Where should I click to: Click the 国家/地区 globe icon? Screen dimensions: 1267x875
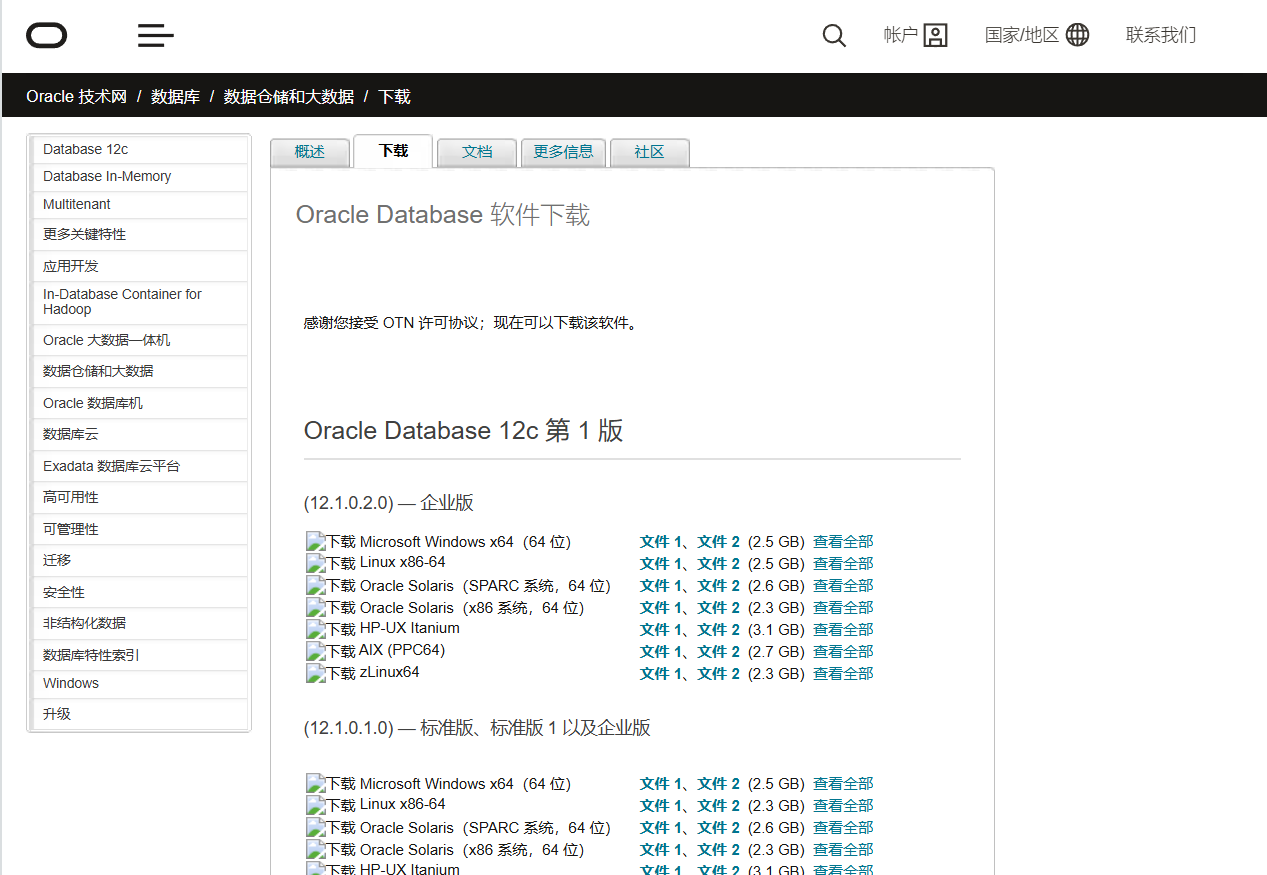click(1077, 35)
